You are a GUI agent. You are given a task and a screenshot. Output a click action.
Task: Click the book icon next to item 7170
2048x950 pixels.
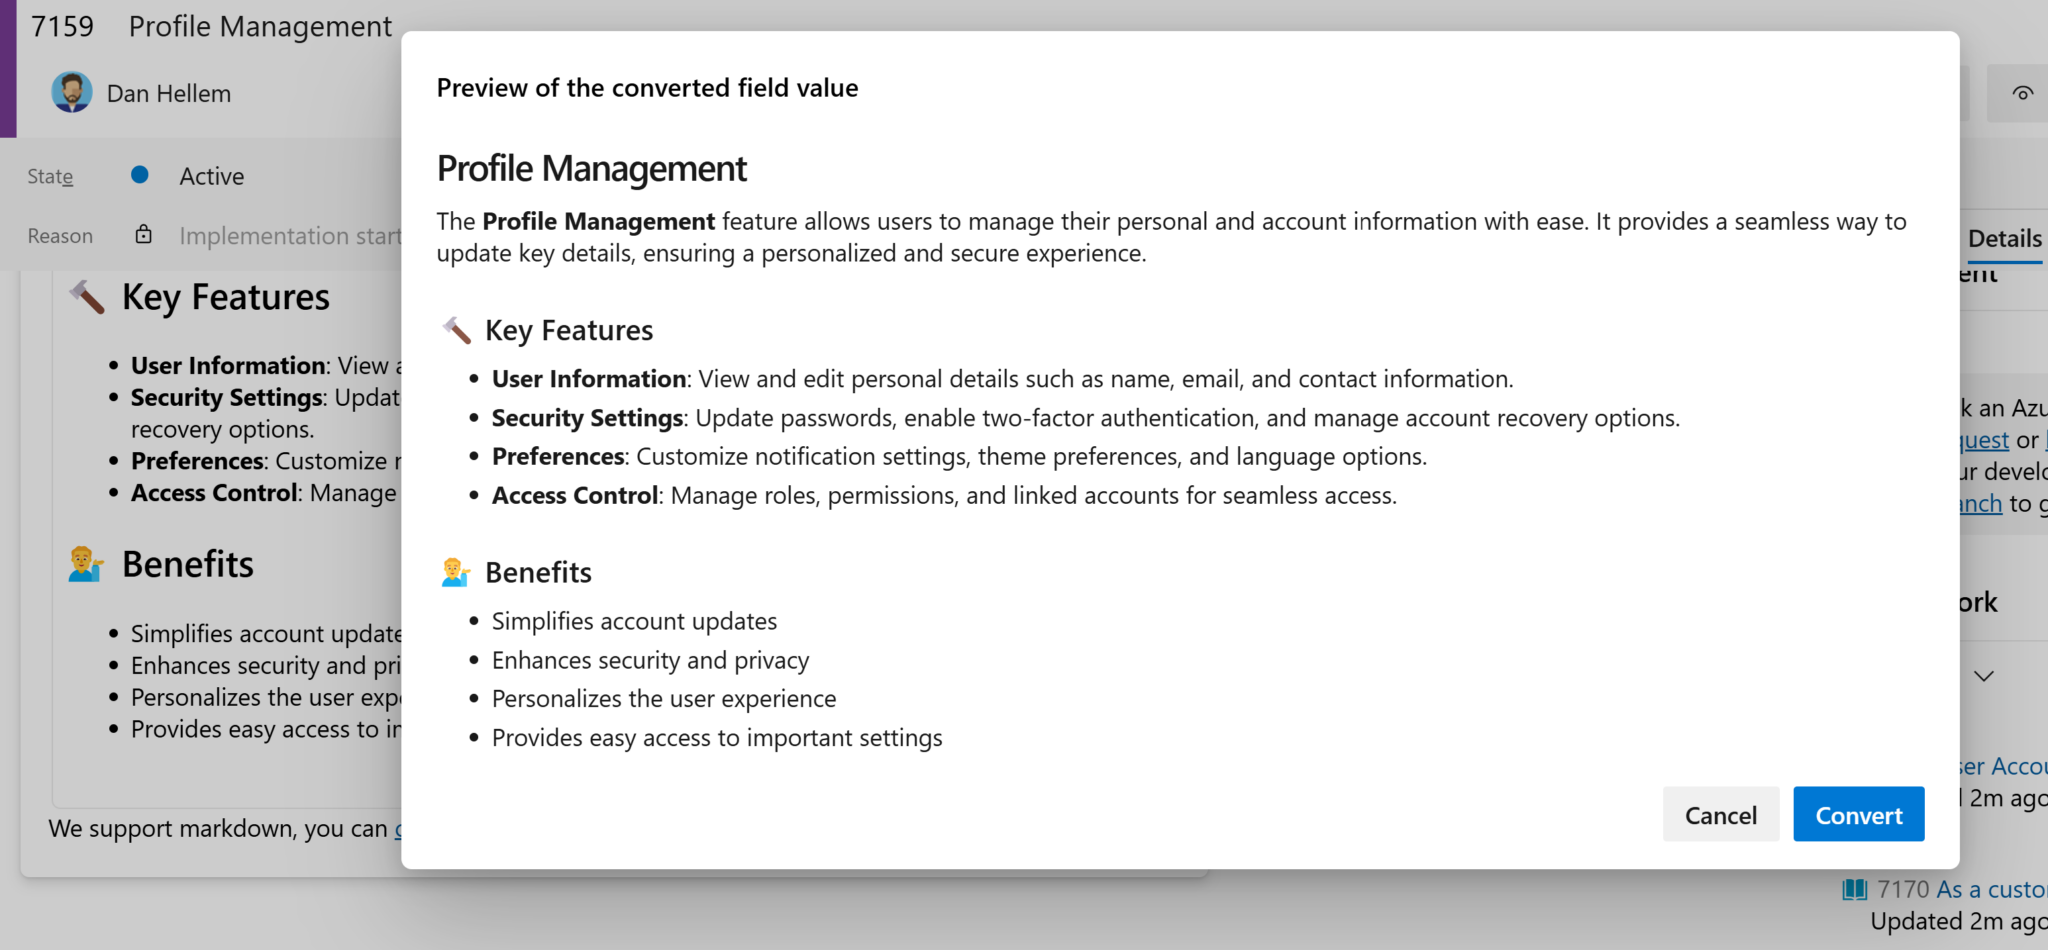[1857, 888]
